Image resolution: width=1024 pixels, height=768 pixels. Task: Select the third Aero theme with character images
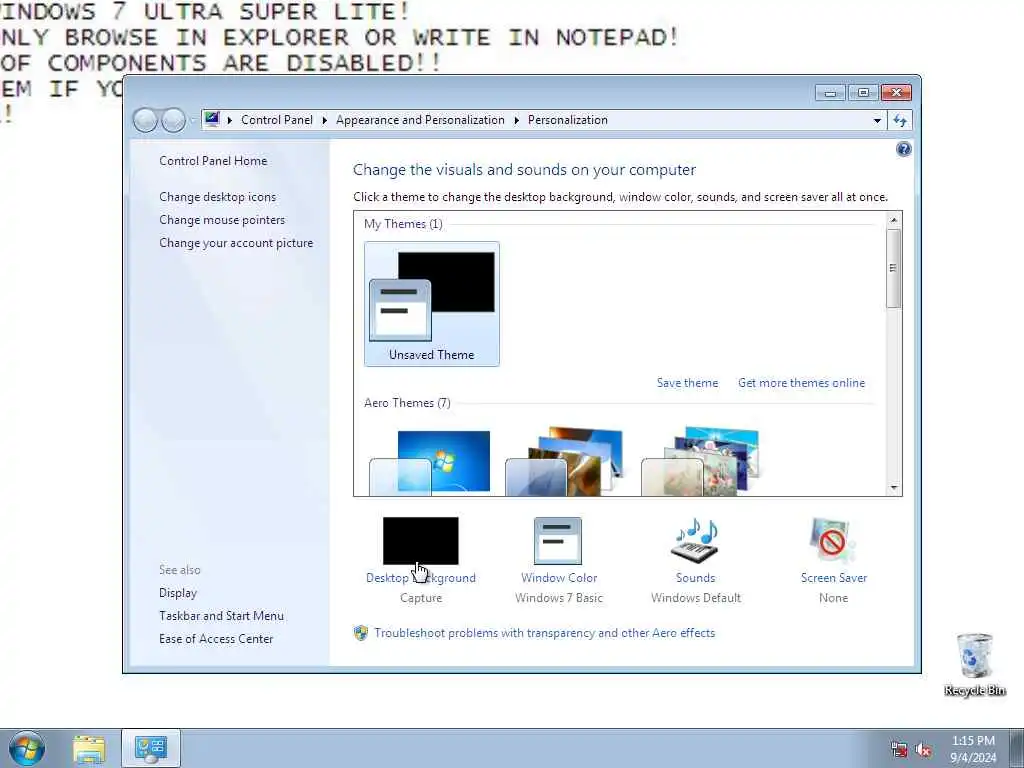tap(701, 461)
